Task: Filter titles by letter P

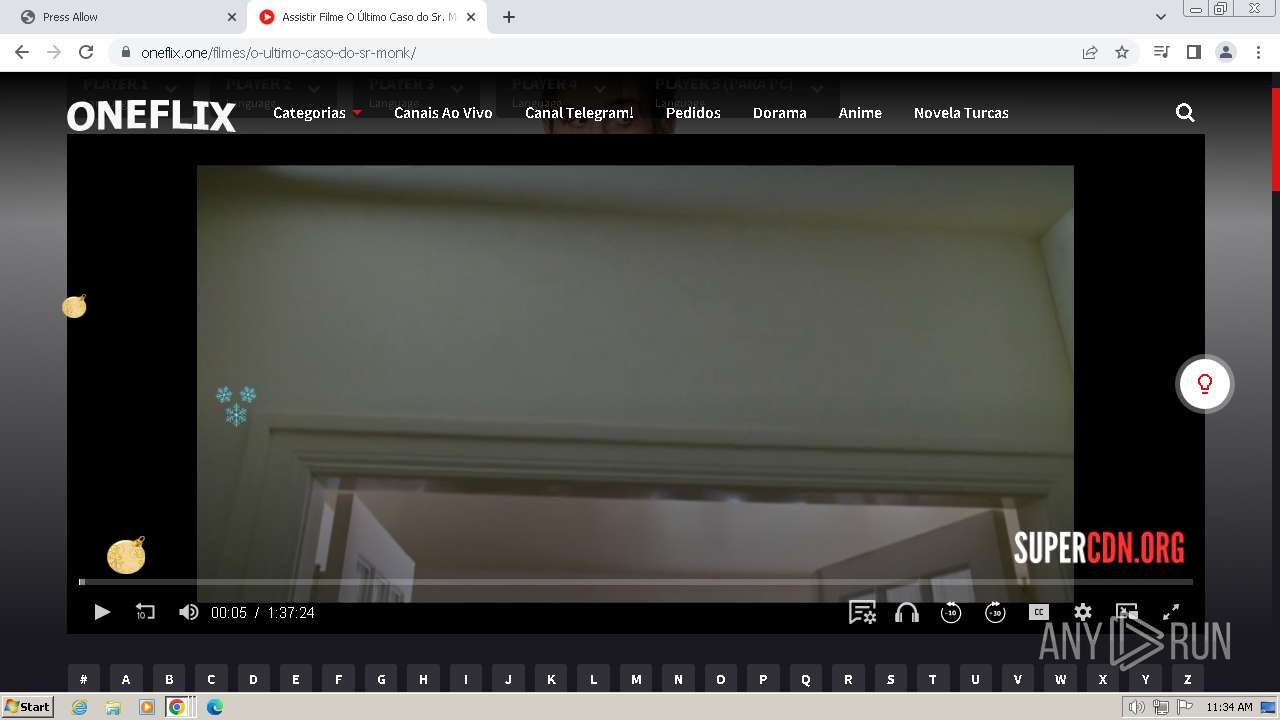Action: (x=763, y=679)
